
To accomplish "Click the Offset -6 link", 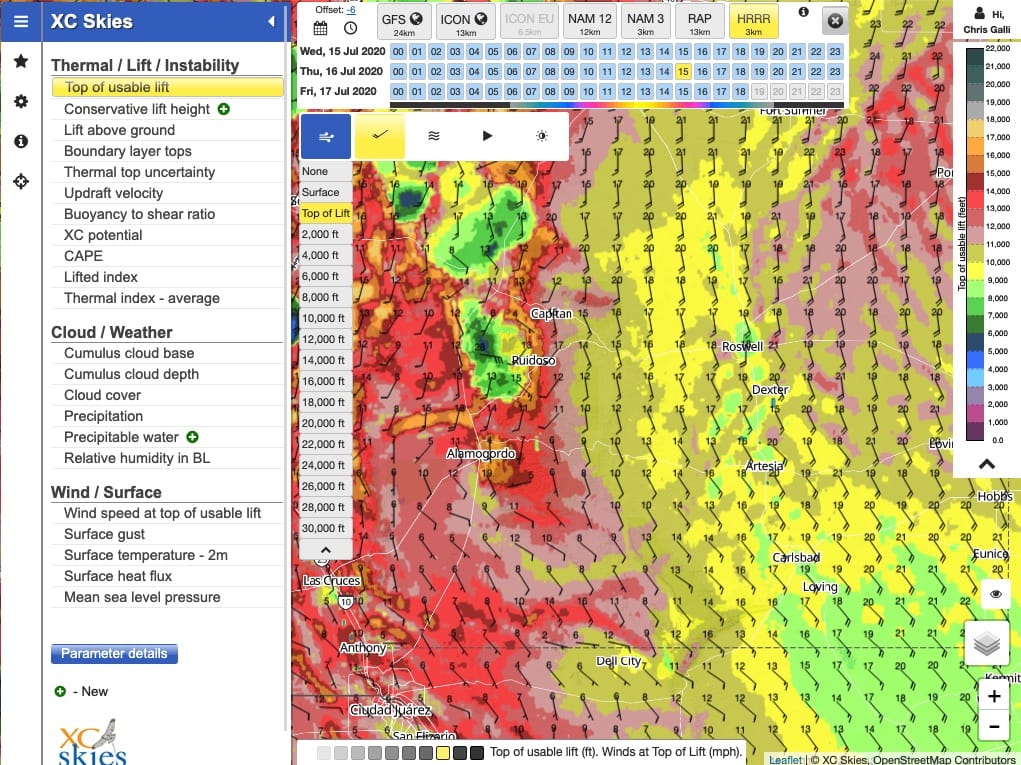I will tap(351, 10).
